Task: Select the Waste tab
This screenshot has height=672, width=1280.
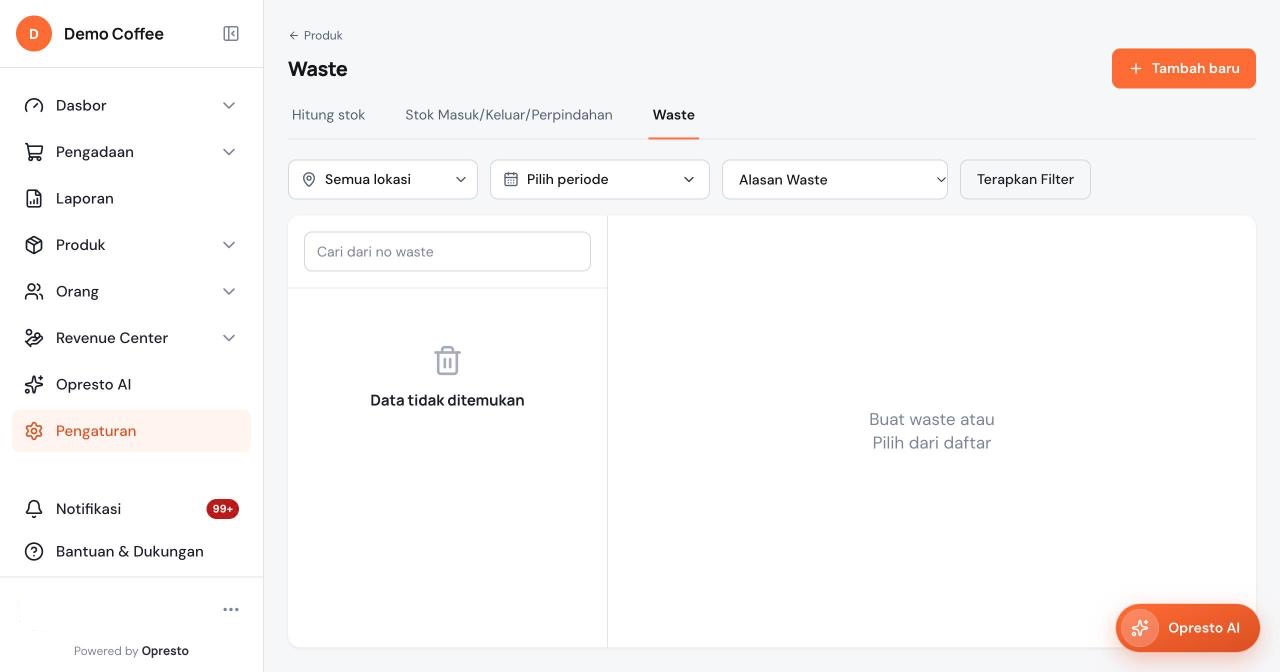Action: tap(674, 115)
